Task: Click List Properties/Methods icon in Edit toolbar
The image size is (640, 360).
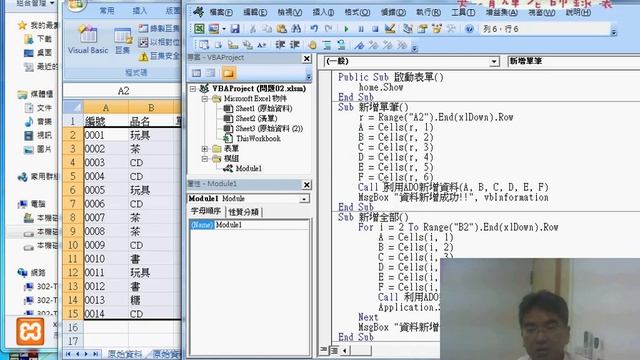Action: pos(204,45)
